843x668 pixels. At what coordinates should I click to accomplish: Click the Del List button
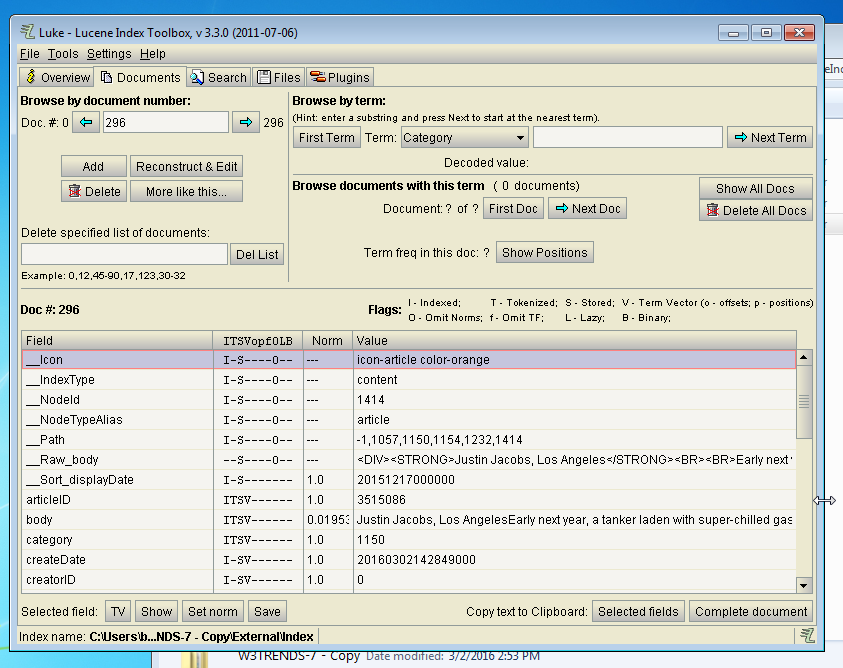point(257,254)
